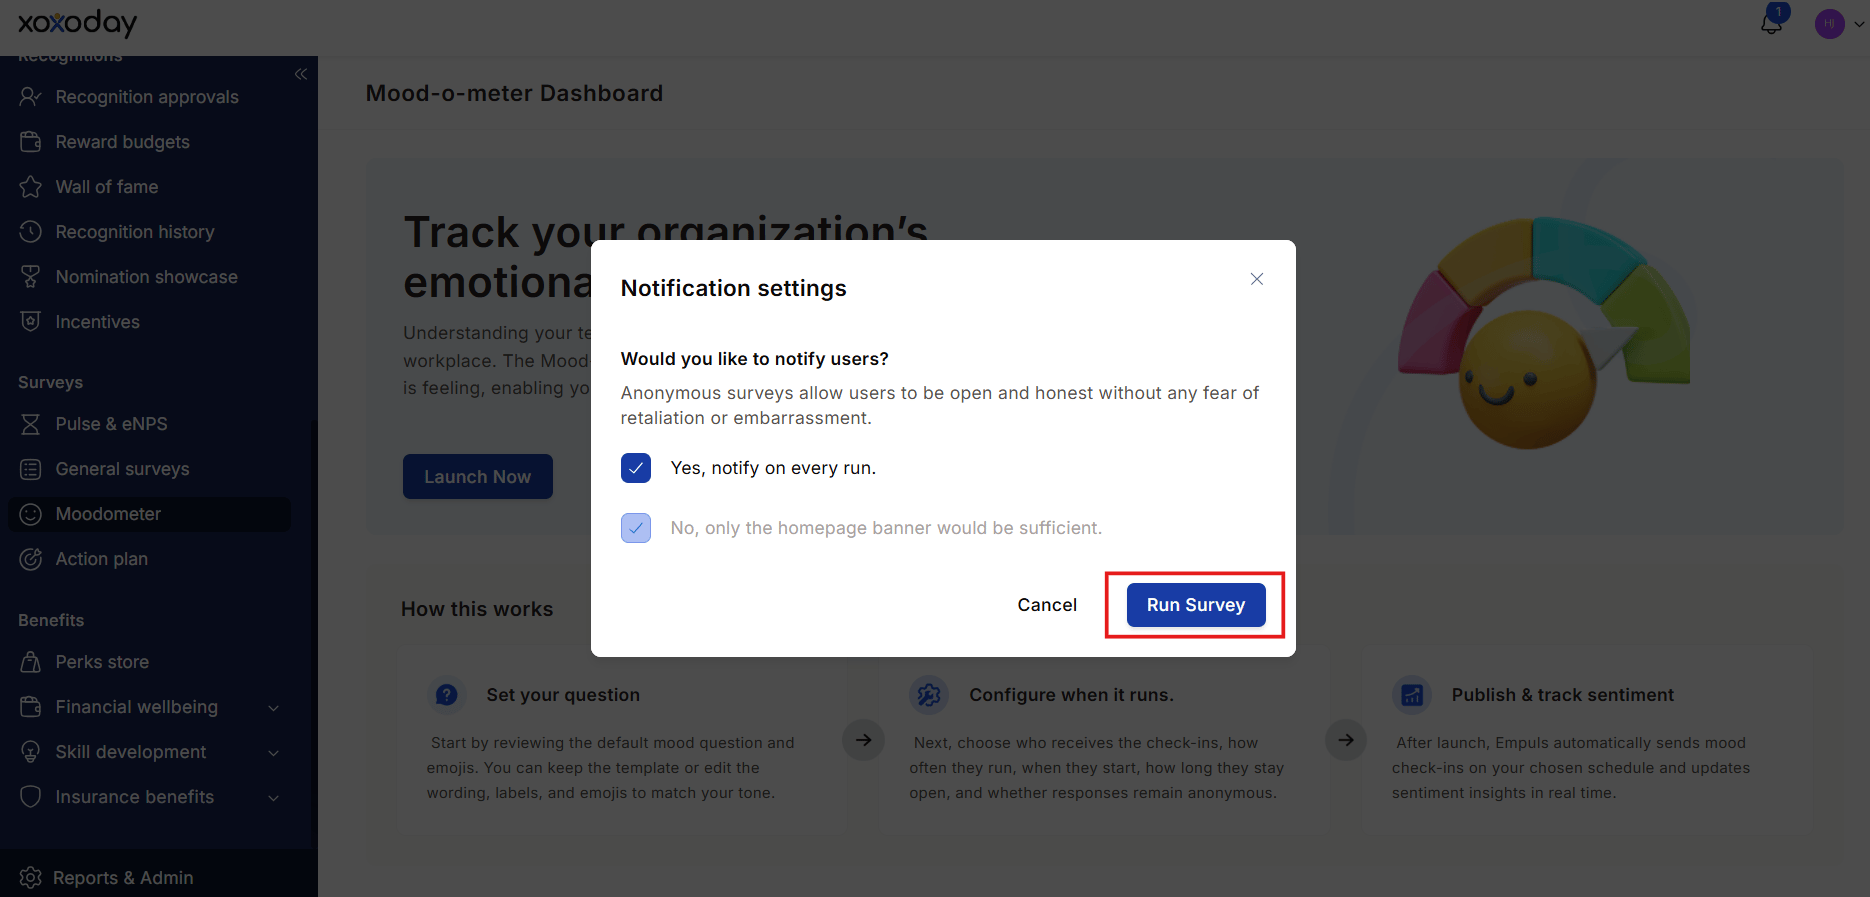Cancel the notification settings dialog

(x=1047, y=605)
